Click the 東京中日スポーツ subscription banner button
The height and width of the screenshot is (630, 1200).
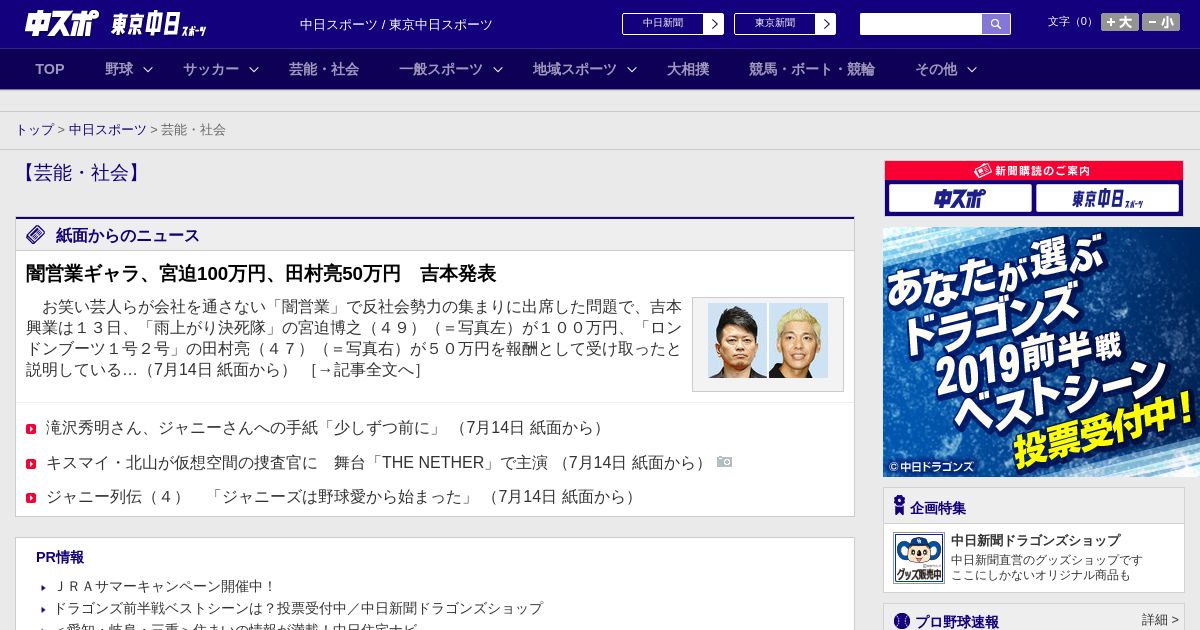click(1107, 198)
